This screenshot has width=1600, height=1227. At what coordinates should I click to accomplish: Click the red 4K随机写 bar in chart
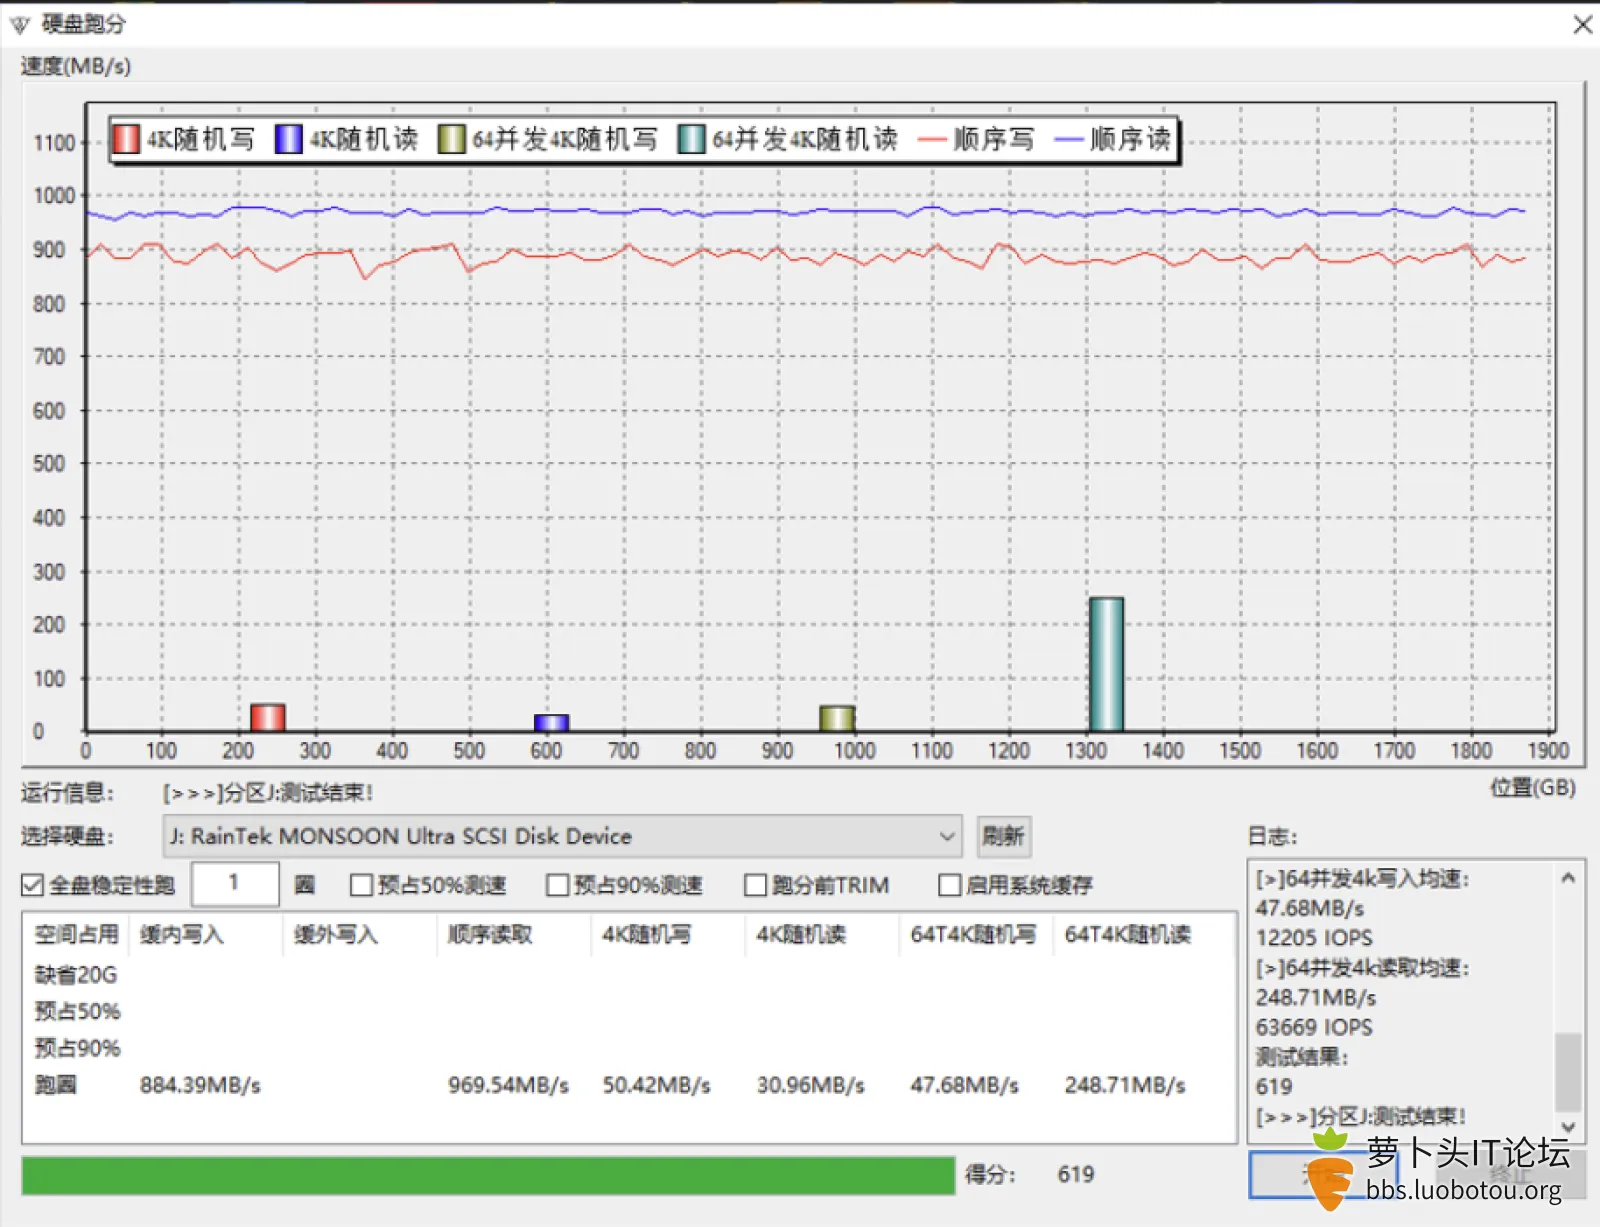pos(267,717)
